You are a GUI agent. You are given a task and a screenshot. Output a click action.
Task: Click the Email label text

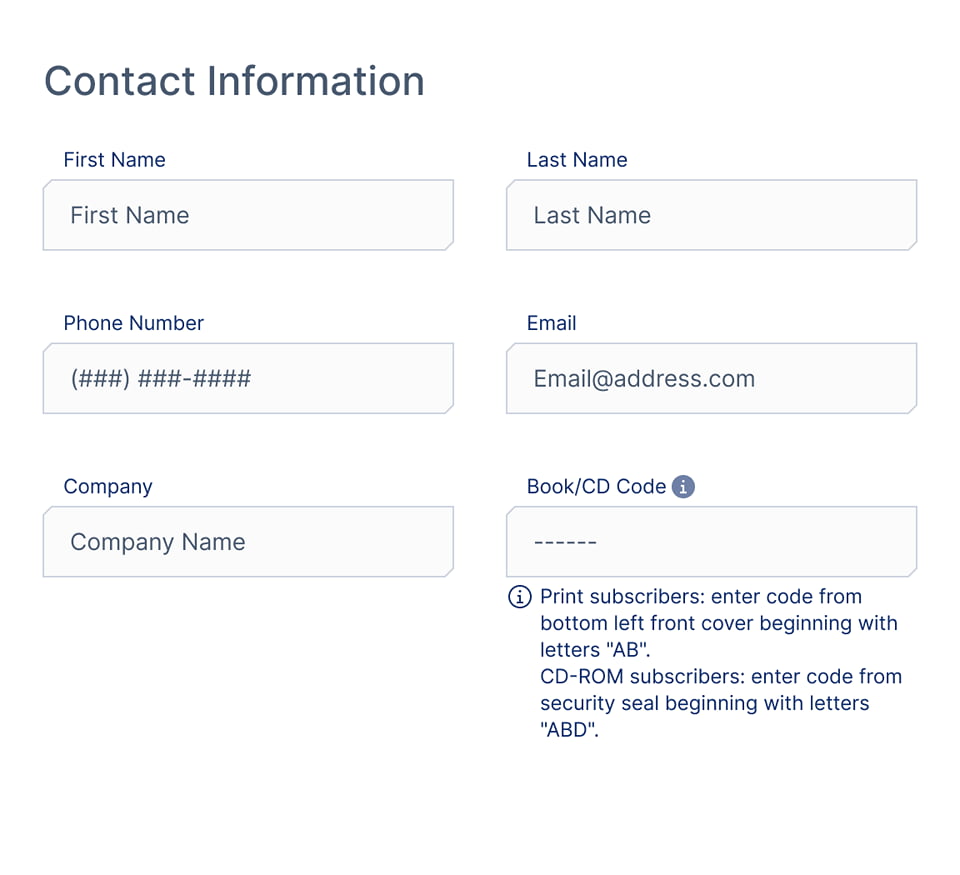tap(551, 323)
